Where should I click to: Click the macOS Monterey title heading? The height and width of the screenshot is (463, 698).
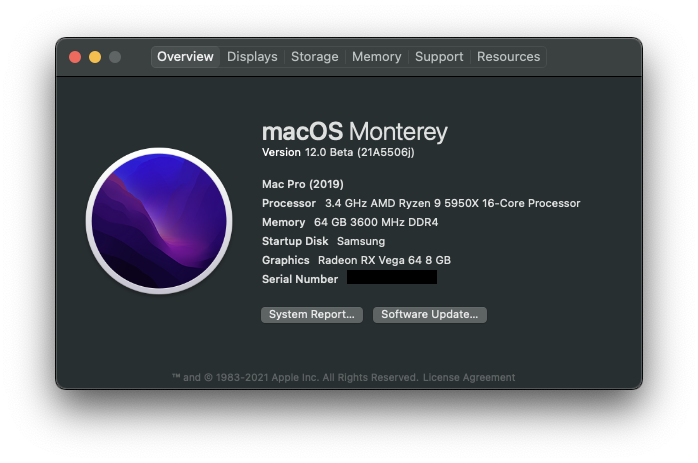click(x=354, y=131)
